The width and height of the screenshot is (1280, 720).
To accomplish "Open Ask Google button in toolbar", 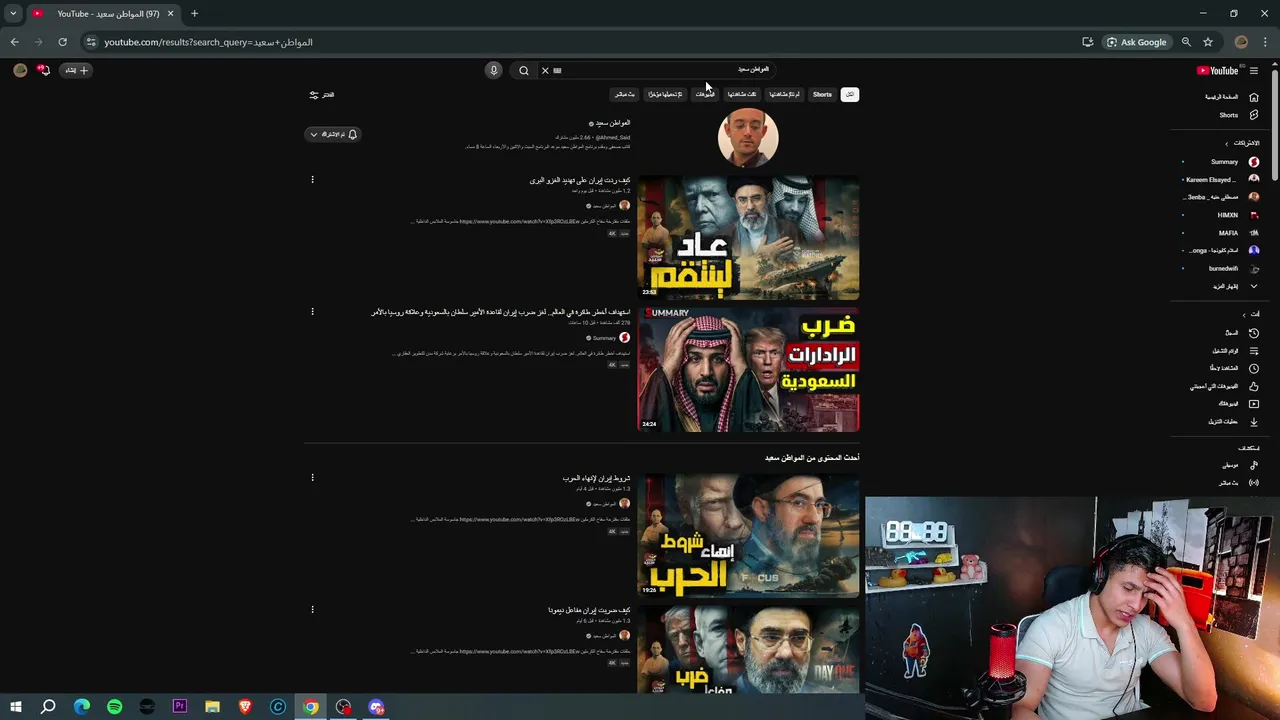I will click(1136, 42).
